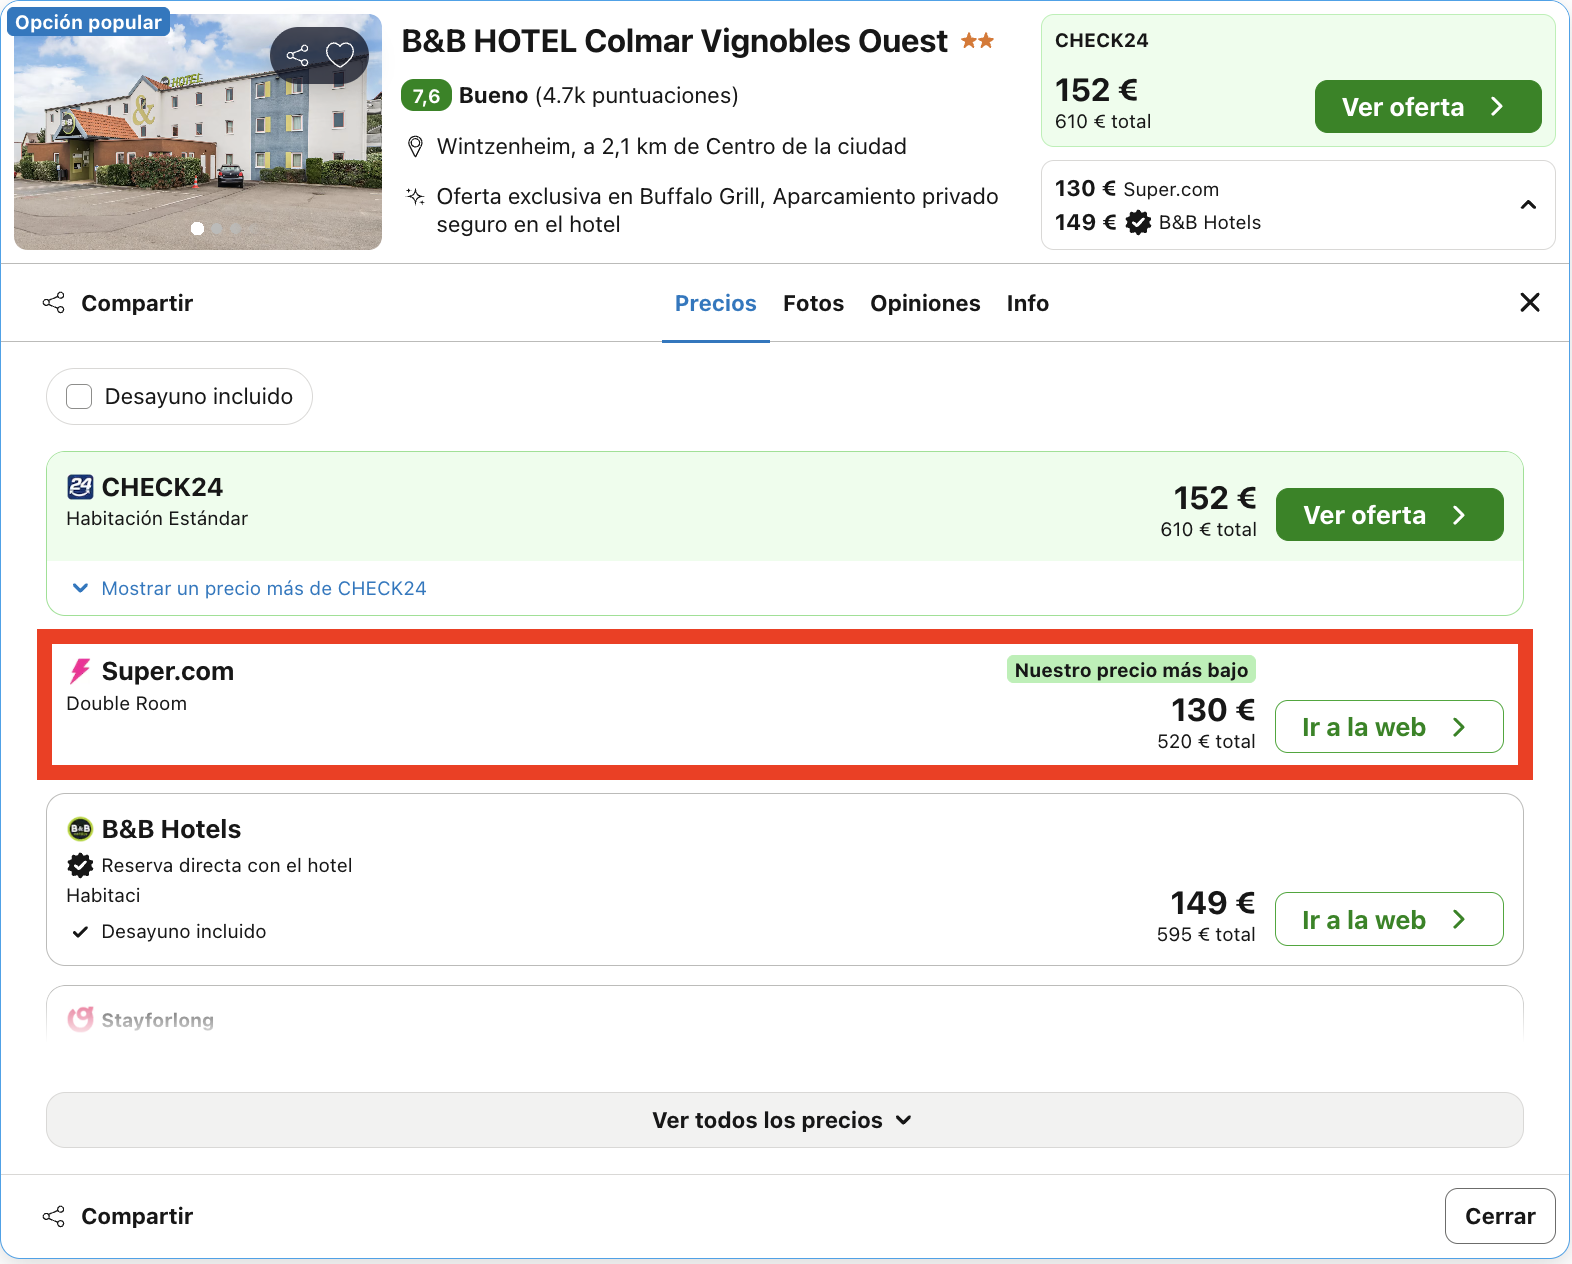
Task: Click the Habitación Estándar room label
Action: [157, 518]
